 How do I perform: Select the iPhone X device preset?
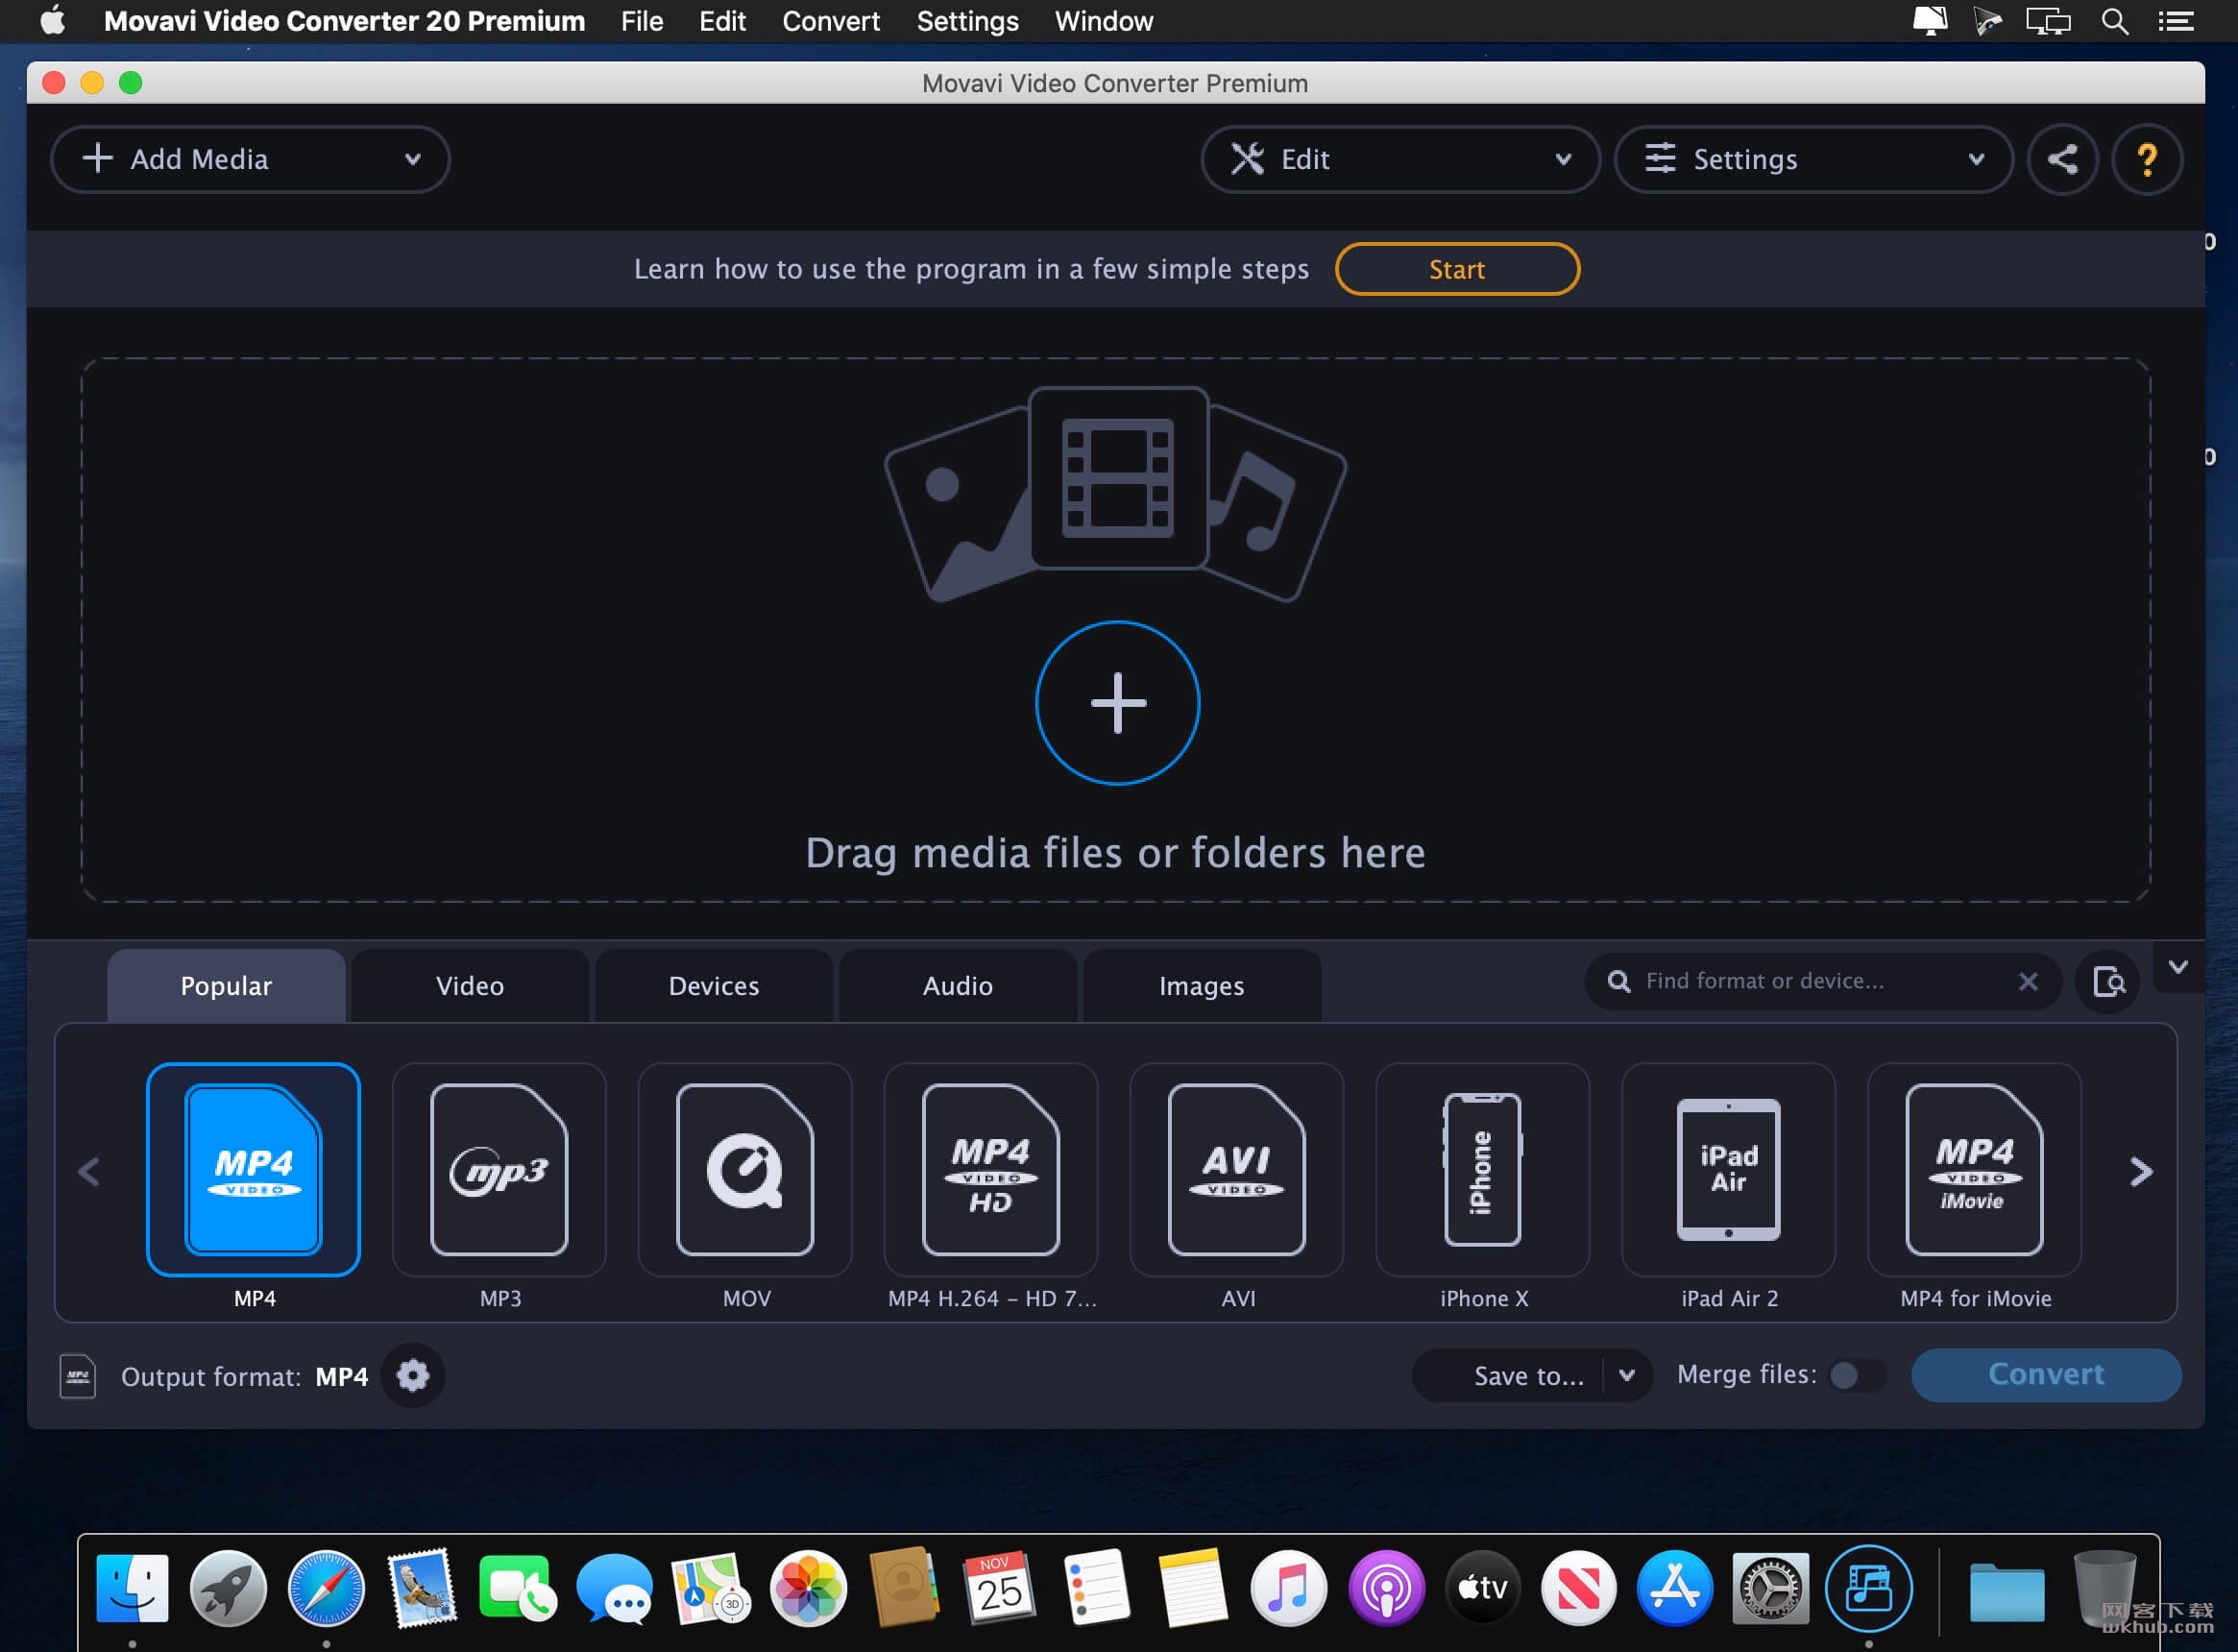click(x=1483, y=1169)
